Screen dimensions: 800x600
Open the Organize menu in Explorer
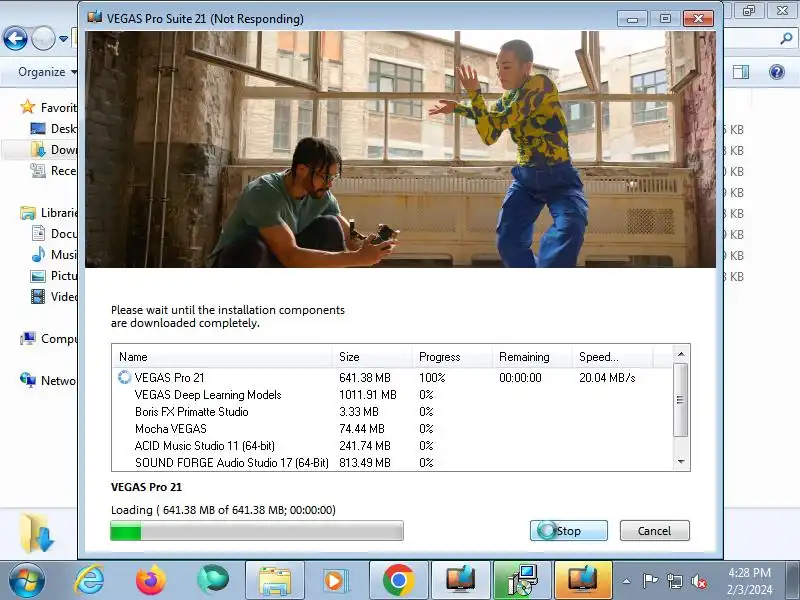(x=46, y=72)
